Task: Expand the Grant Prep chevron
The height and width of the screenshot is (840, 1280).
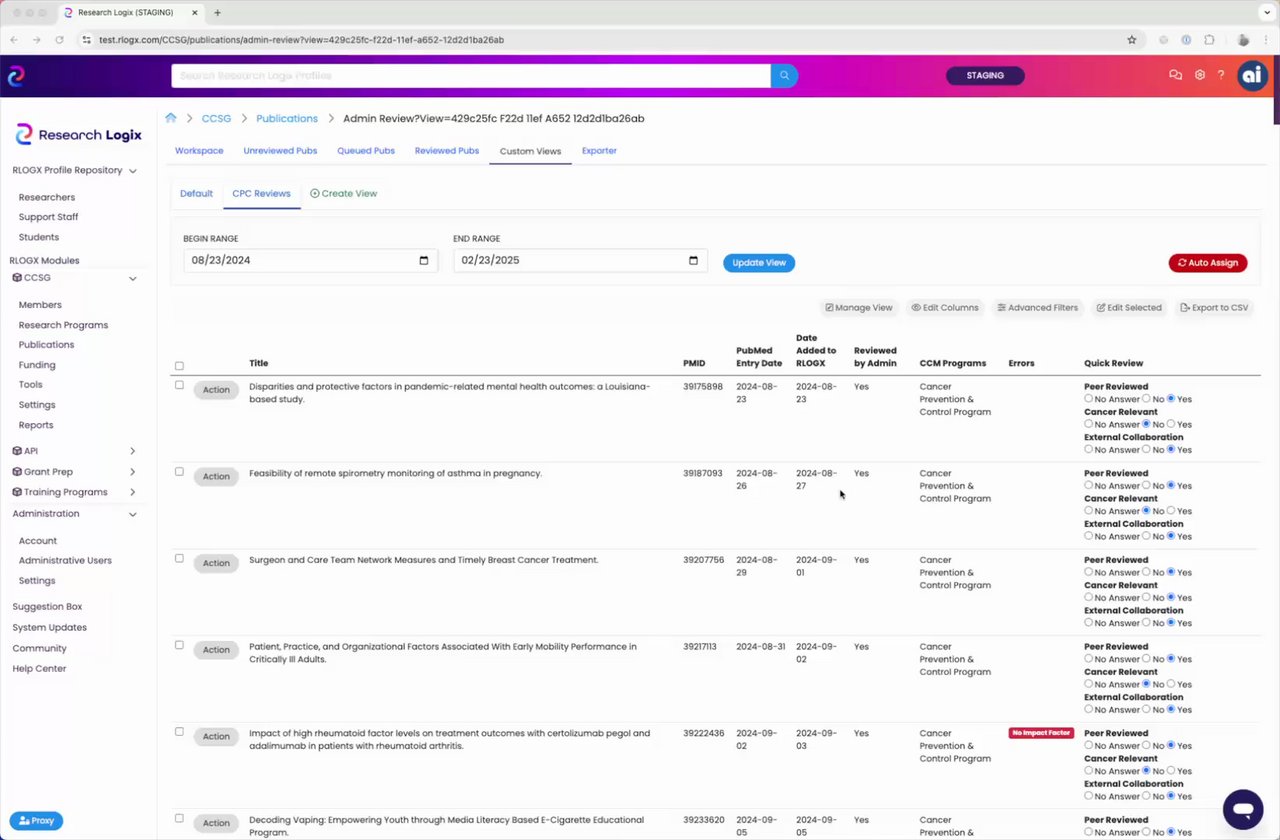Action: pos(133,472)
